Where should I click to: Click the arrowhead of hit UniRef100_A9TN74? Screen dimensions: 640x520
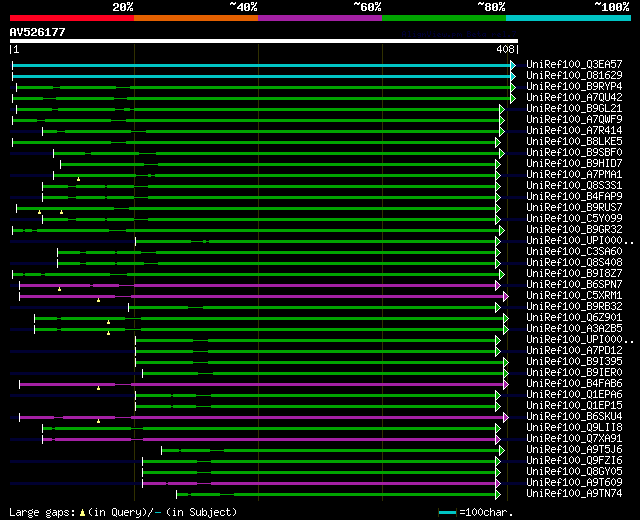pos(502,494)
